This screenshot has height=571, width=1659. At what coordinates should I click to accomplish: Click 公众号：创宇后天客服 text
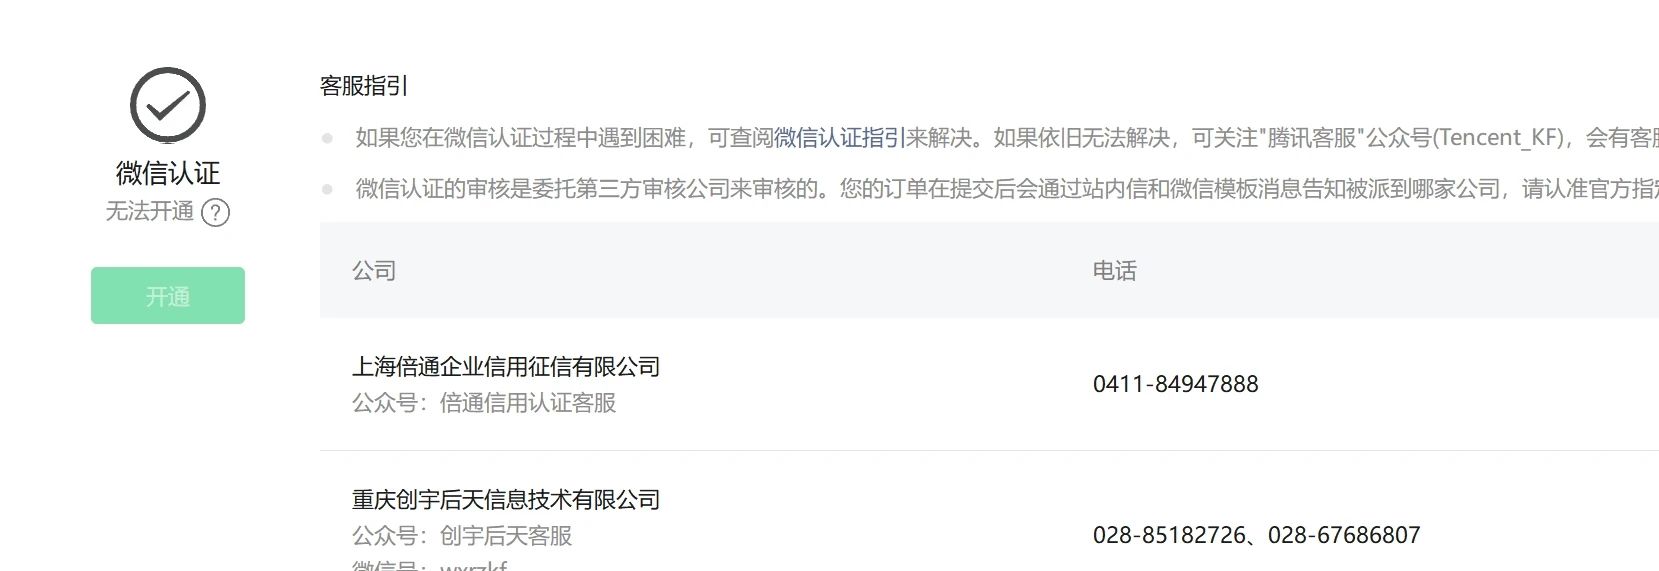coord(462,536)
